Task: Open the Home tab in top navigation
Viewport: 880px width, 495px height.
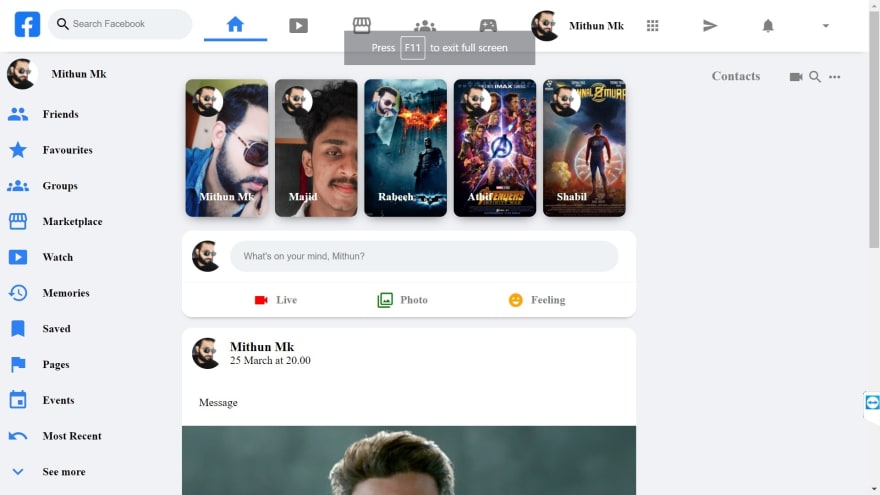Action: tap(235, 25)
